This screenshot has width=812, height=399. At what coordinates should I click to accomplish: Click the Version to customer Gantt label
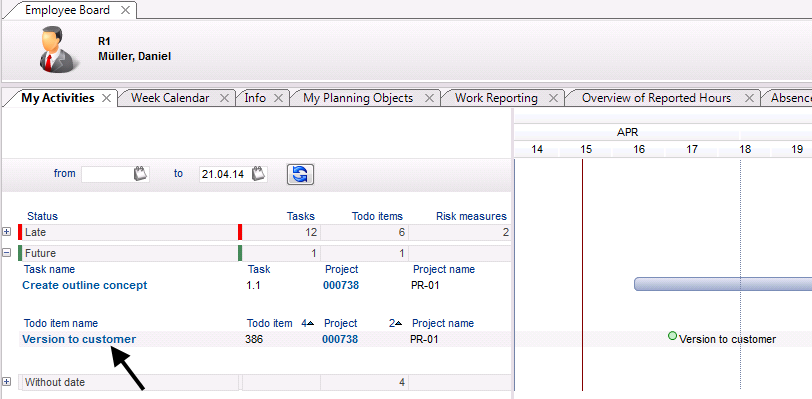click(728, 339)
